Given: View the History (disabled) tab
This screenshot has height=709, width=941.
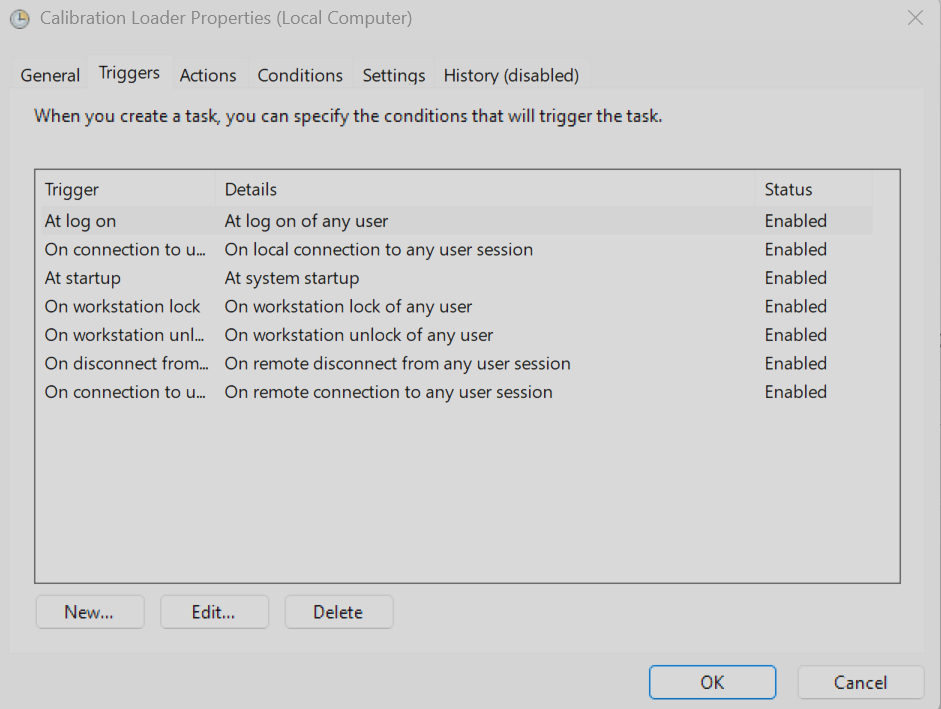Looking at the screenshot, I should (x=511, y=75).
